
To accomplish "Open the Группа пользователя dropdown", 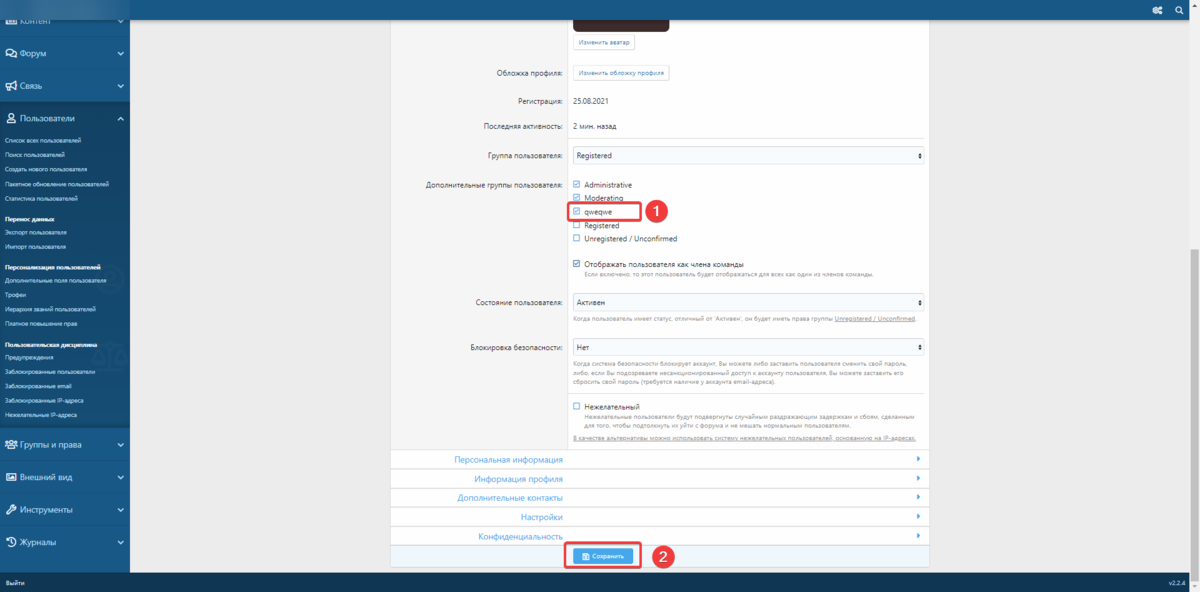I will (x=748, y=156).
